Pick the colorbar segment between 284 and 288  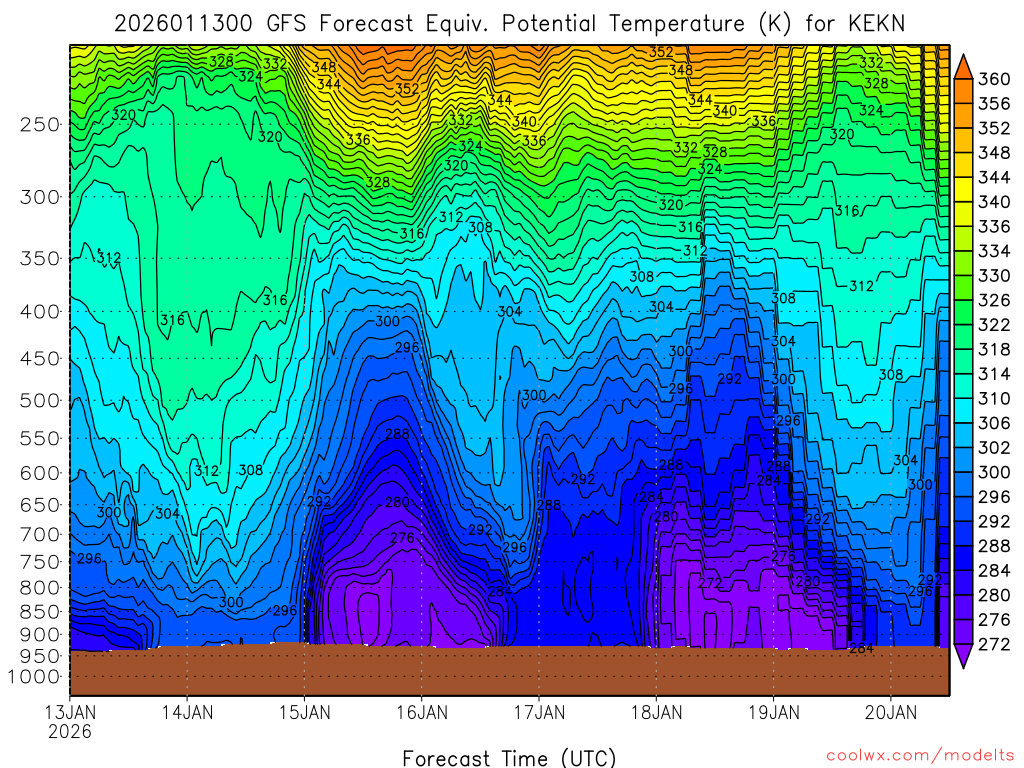tap(963, 558)
